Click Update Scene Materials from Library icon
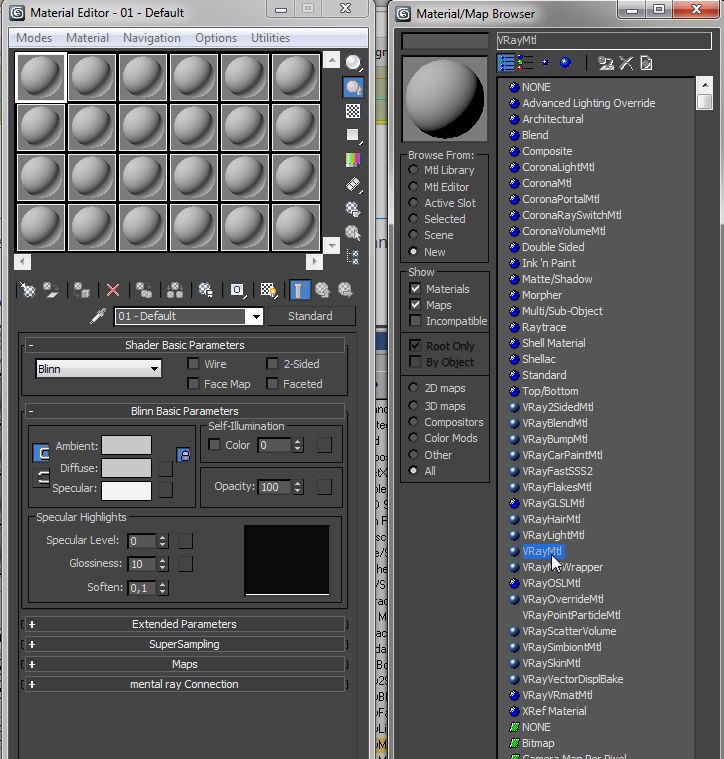 tap(605, 63)
